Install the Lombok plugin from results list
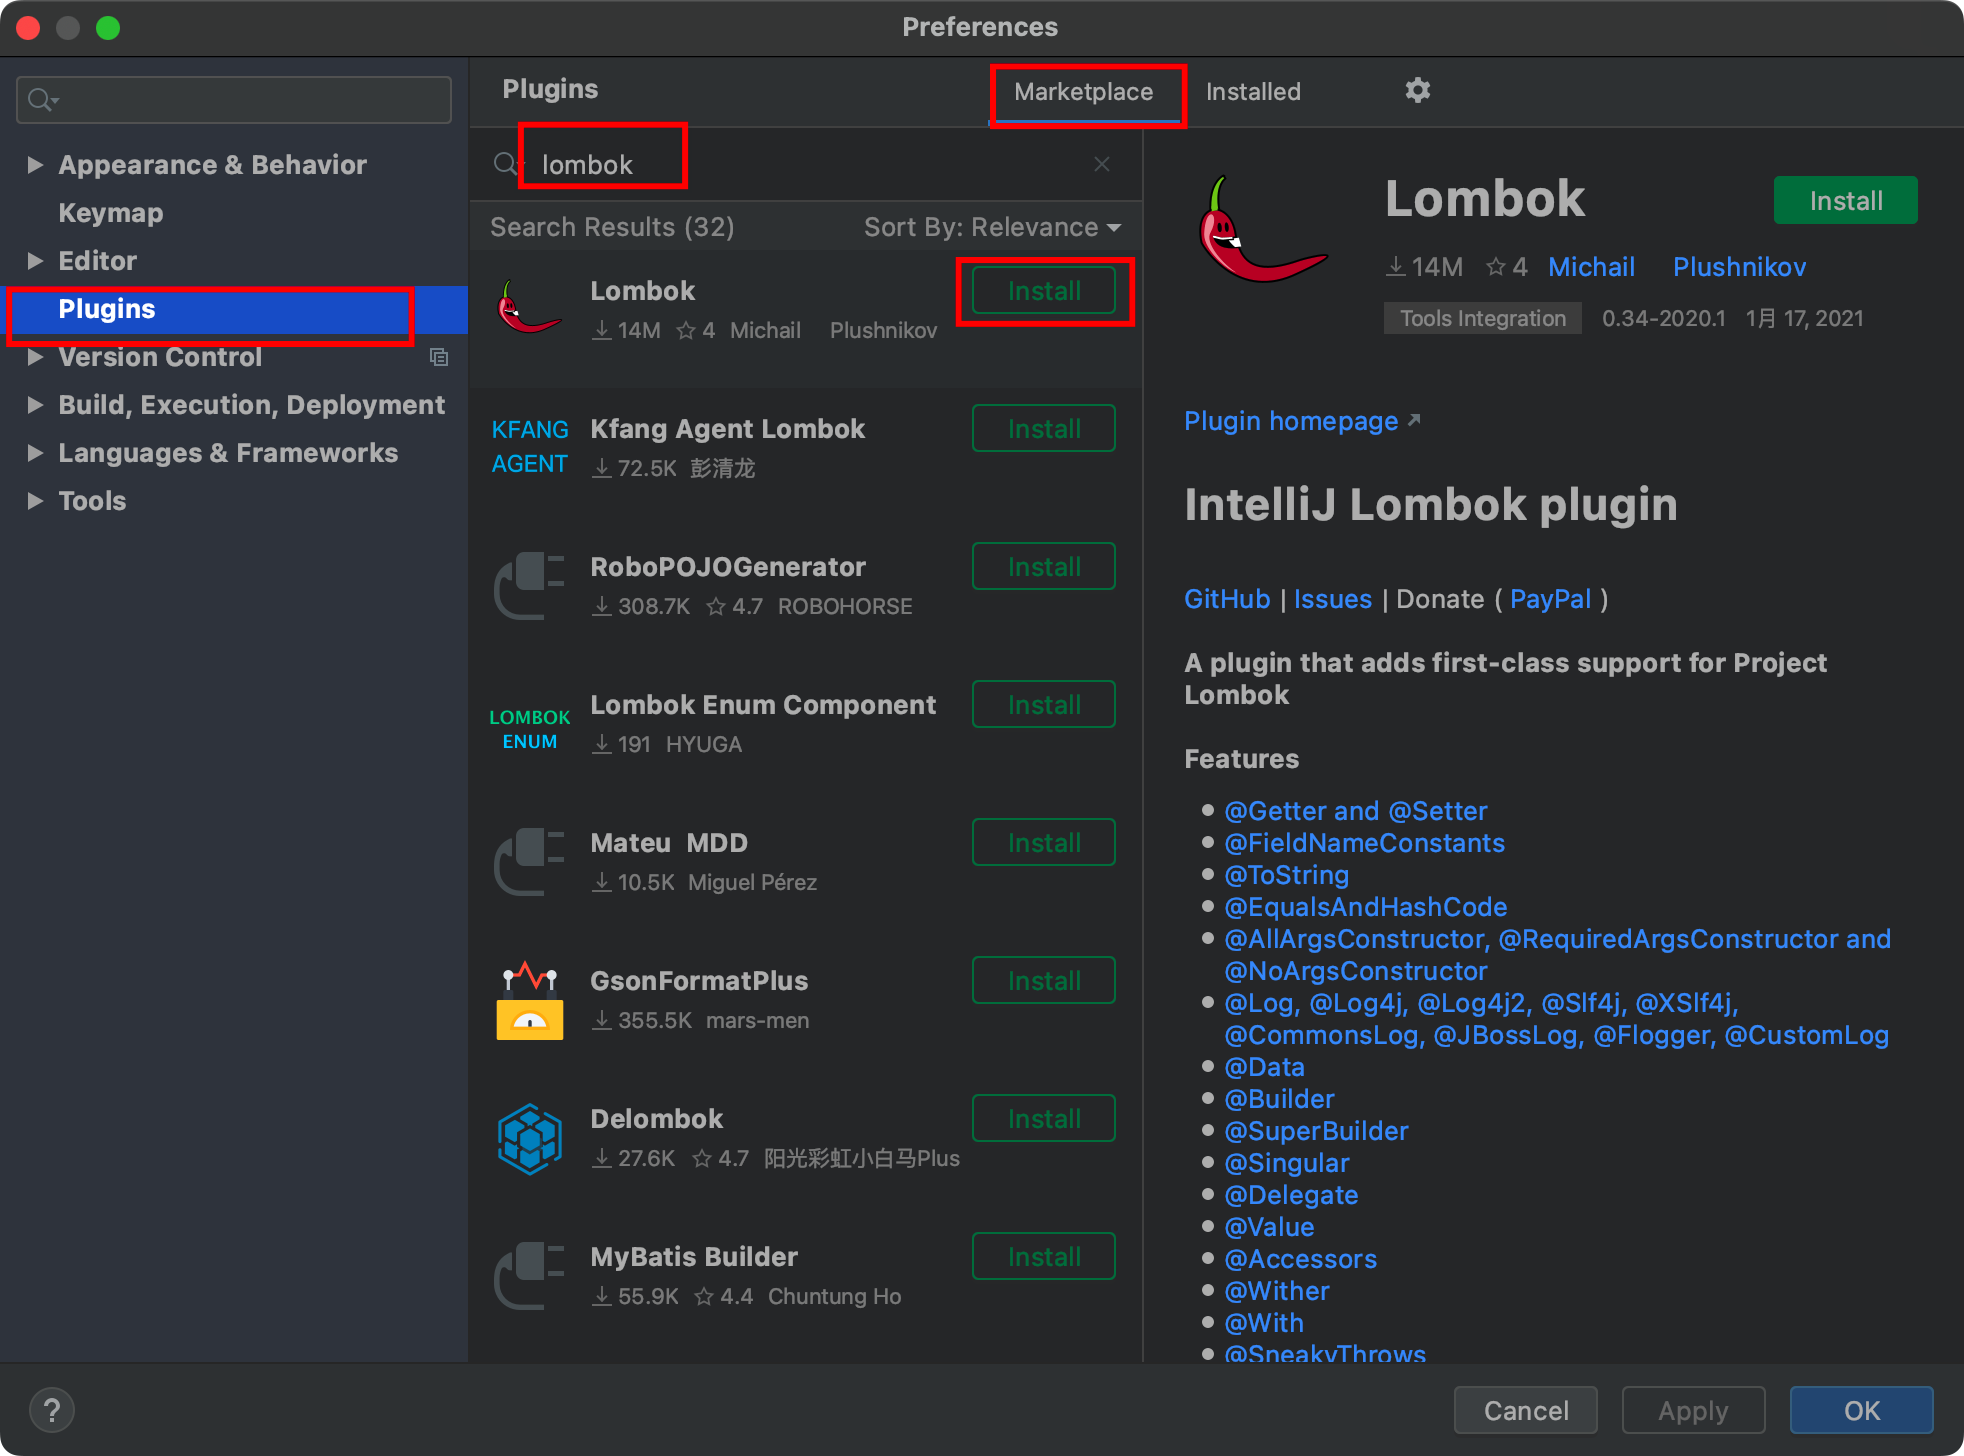Image resolution: width=1964 pixels, height=1456 pixels. point(1044,291)
